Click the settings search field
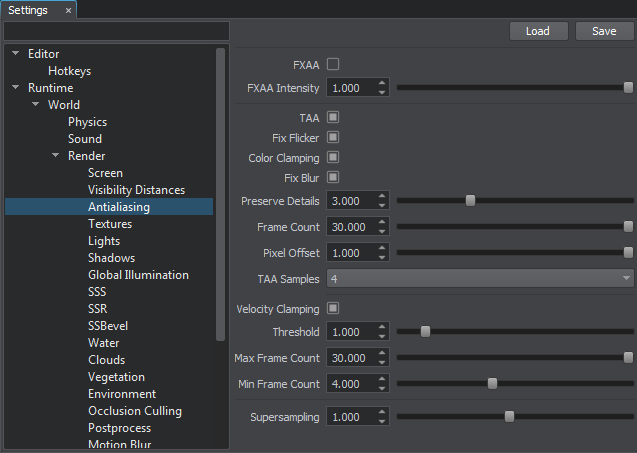The width and height of the screenshot is (637, 453). tap(116, 31)
